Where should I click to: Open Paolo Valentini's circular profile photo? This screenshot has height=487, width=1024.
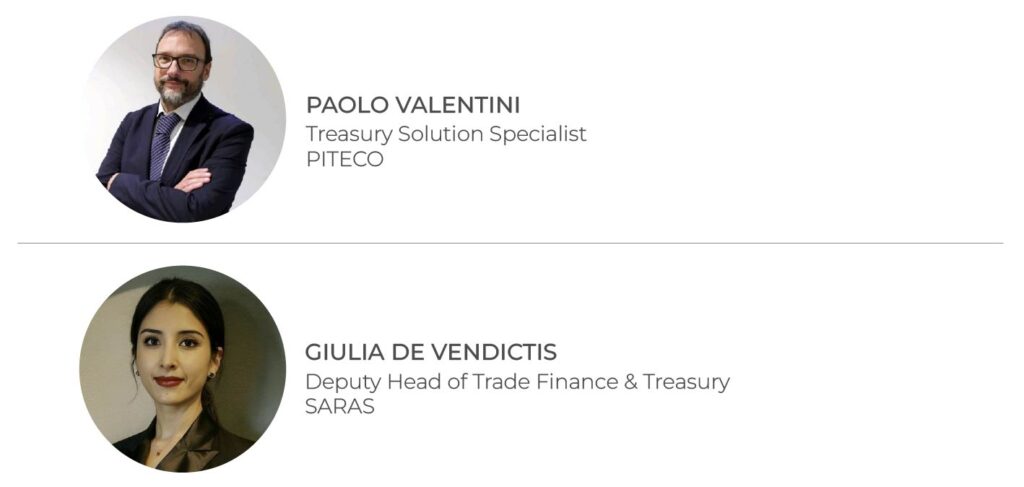coord(183,119)
